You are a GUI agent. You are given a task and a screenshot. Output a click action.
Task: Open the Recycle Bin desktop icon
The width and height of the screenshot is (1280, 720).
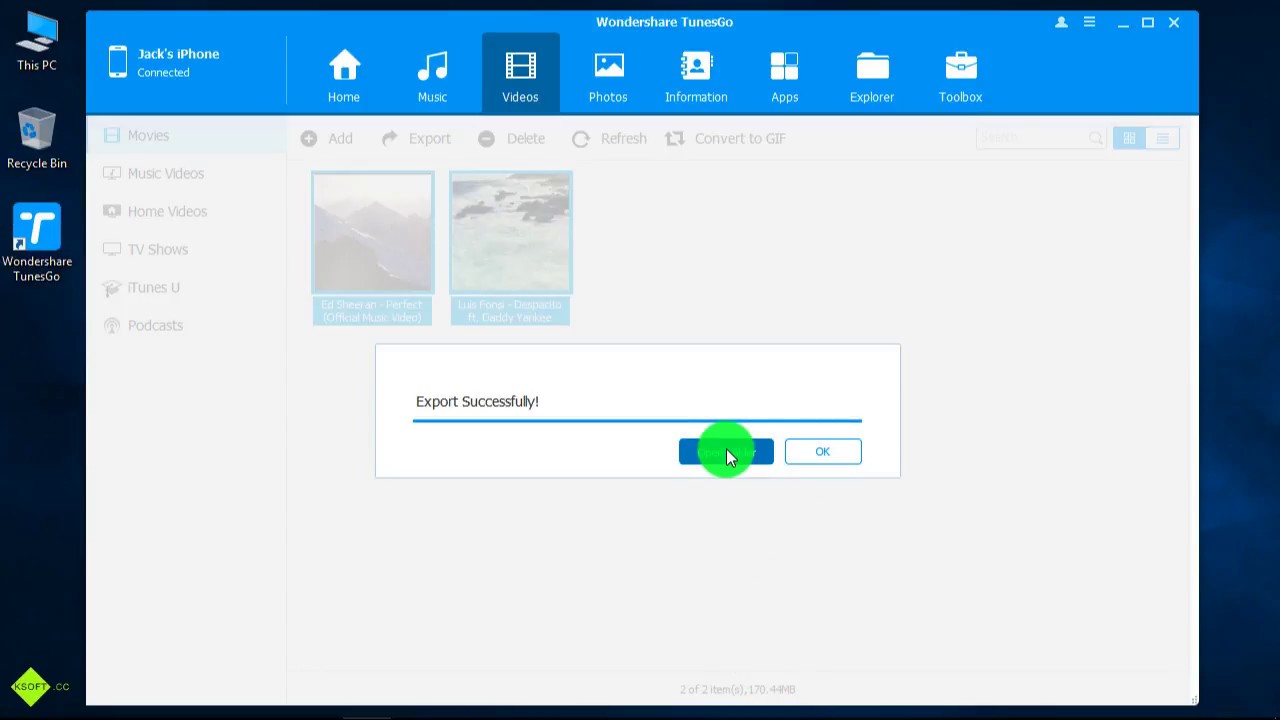(x=37, y=139)
